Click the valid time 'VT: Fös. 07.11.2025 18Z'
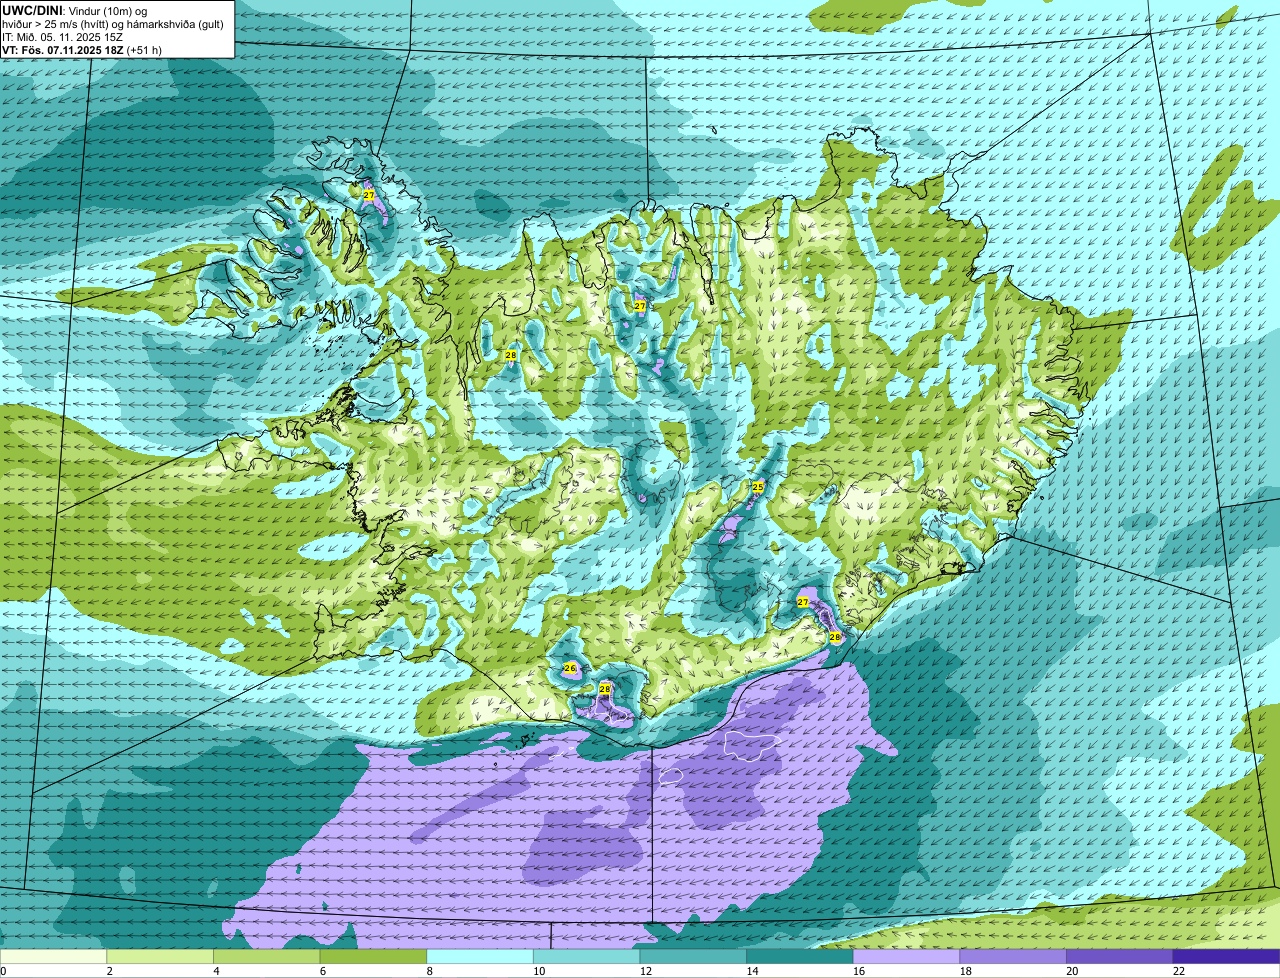 coord(63,50)
